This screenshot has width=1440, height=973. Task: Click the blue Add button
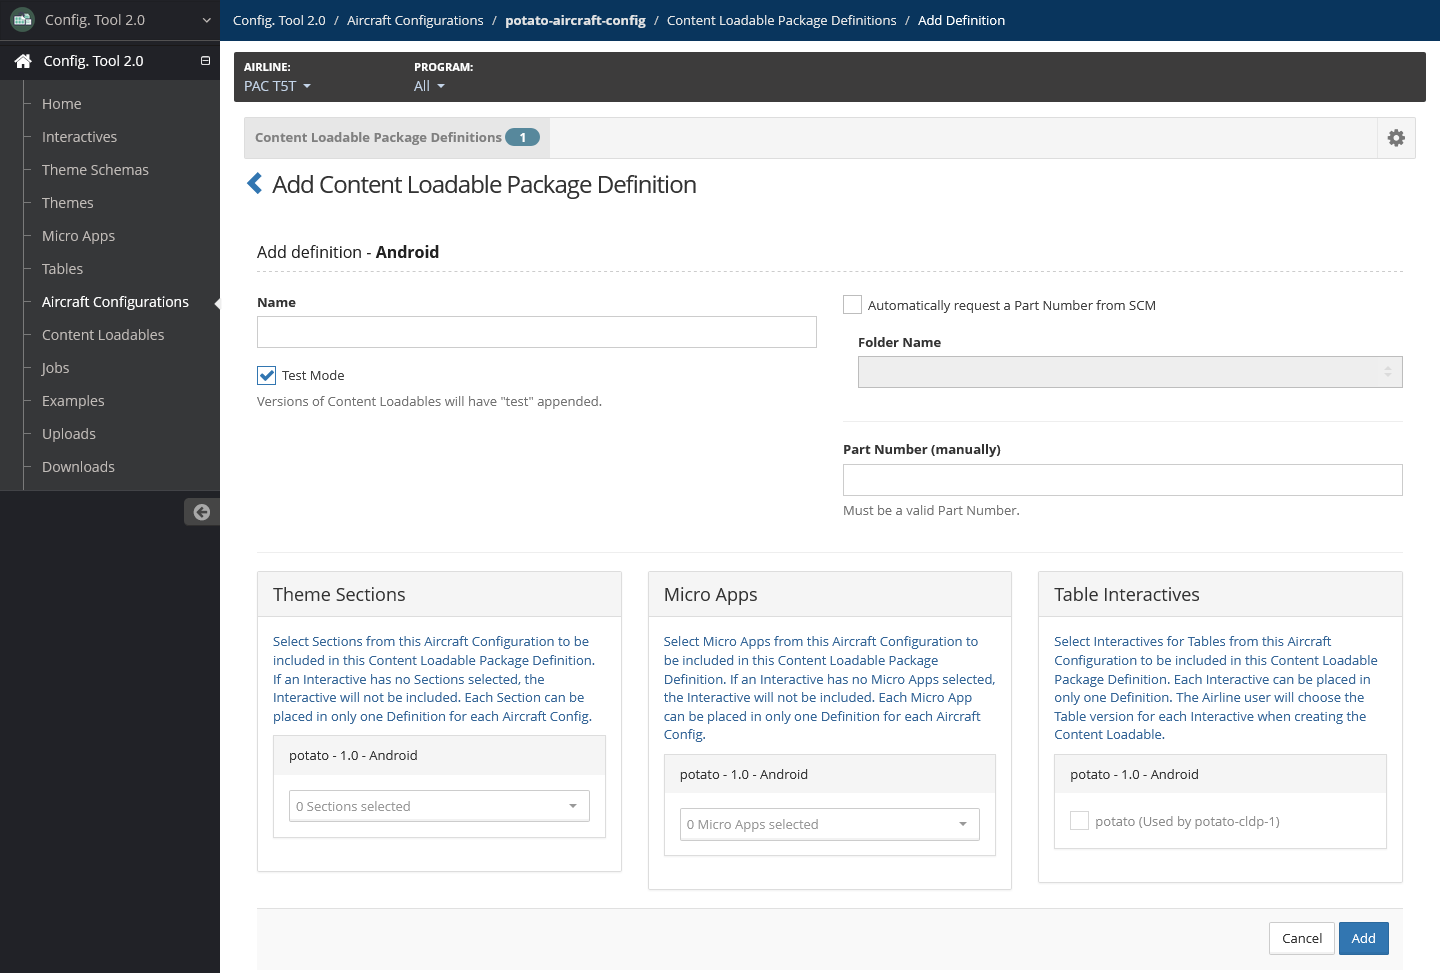tap(1364, 938)
